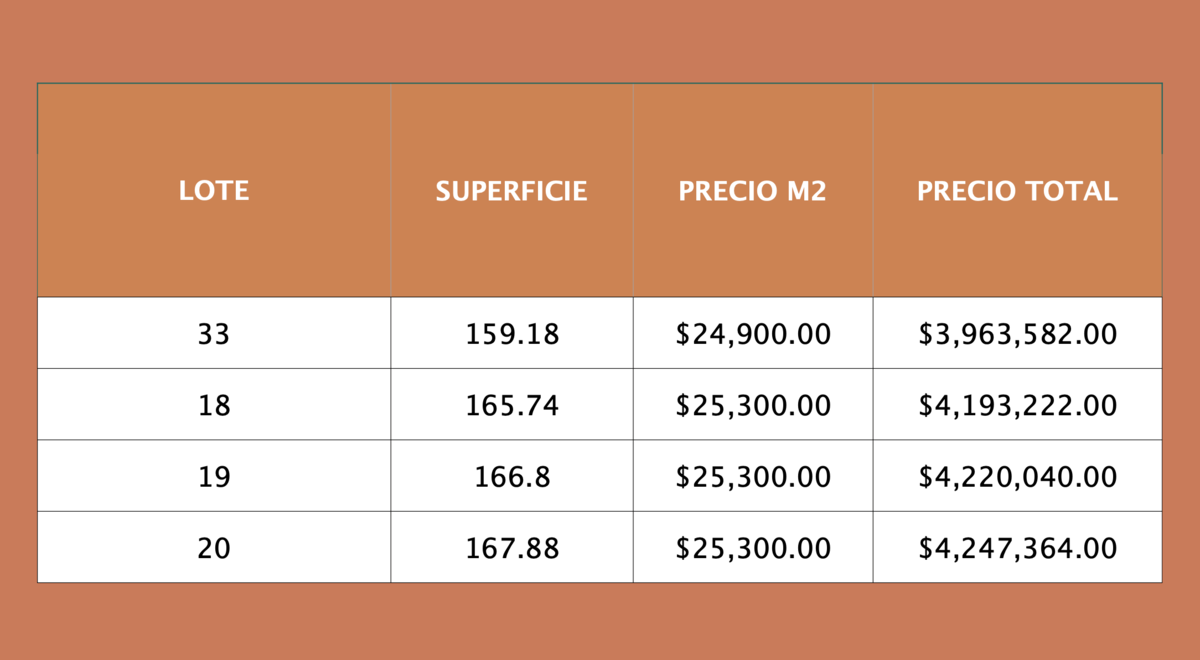Click the LOTE column header
1200x660 pixels.
[x=214, y=191]
